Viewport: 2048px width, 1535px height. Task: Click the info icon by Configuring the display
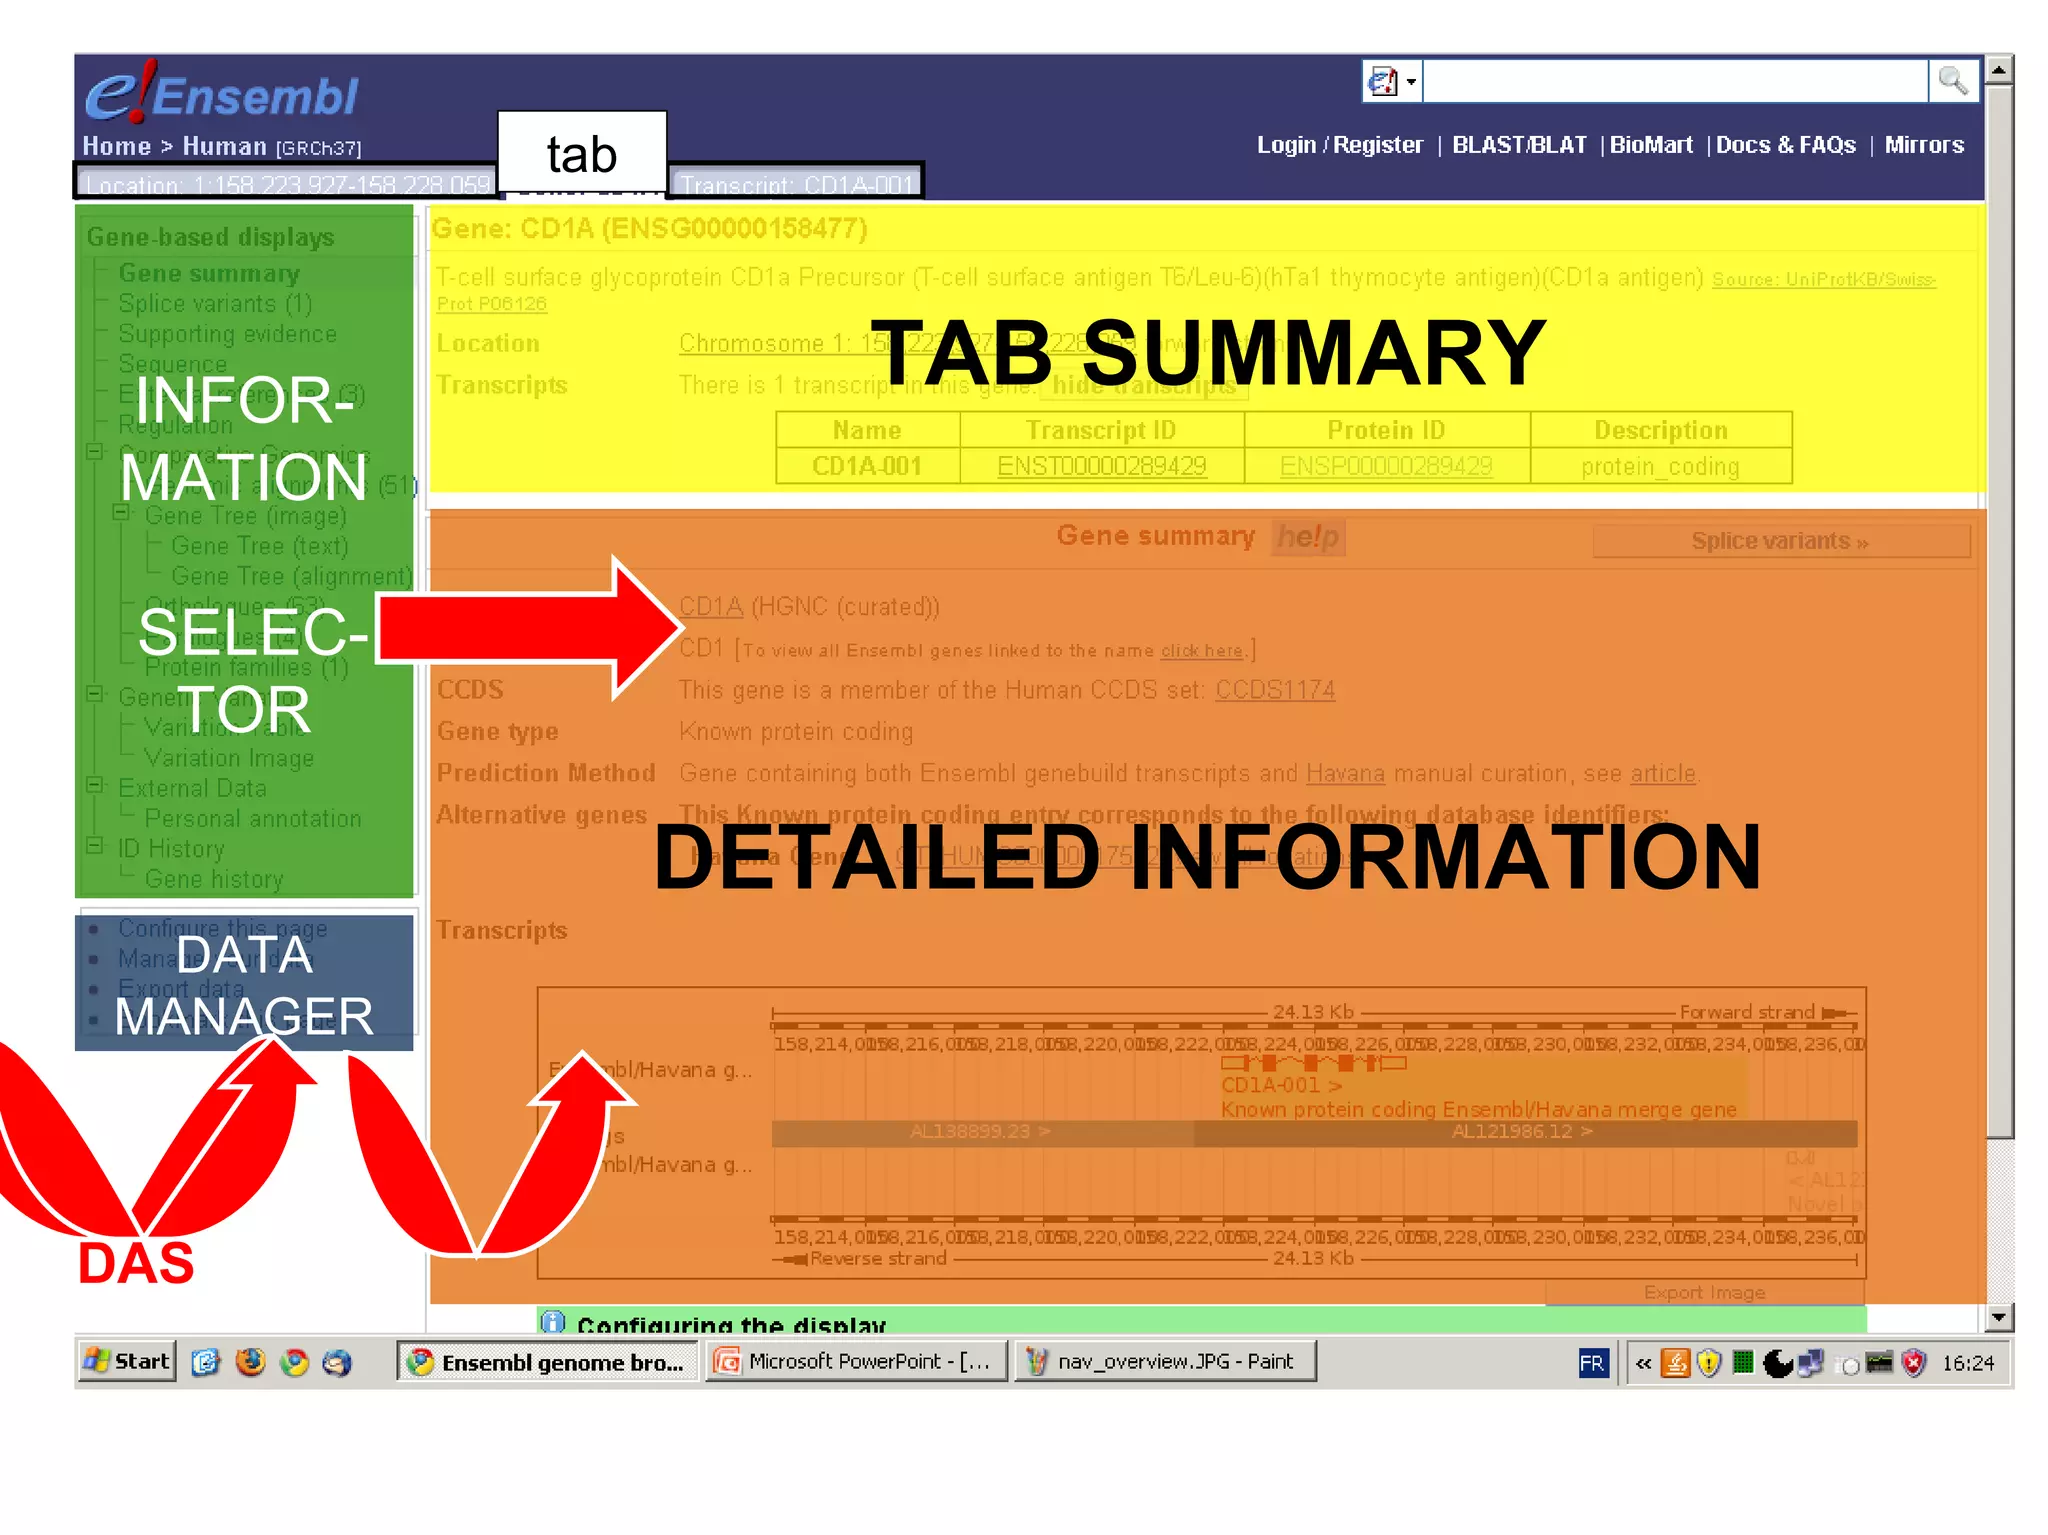[553, 1321]
